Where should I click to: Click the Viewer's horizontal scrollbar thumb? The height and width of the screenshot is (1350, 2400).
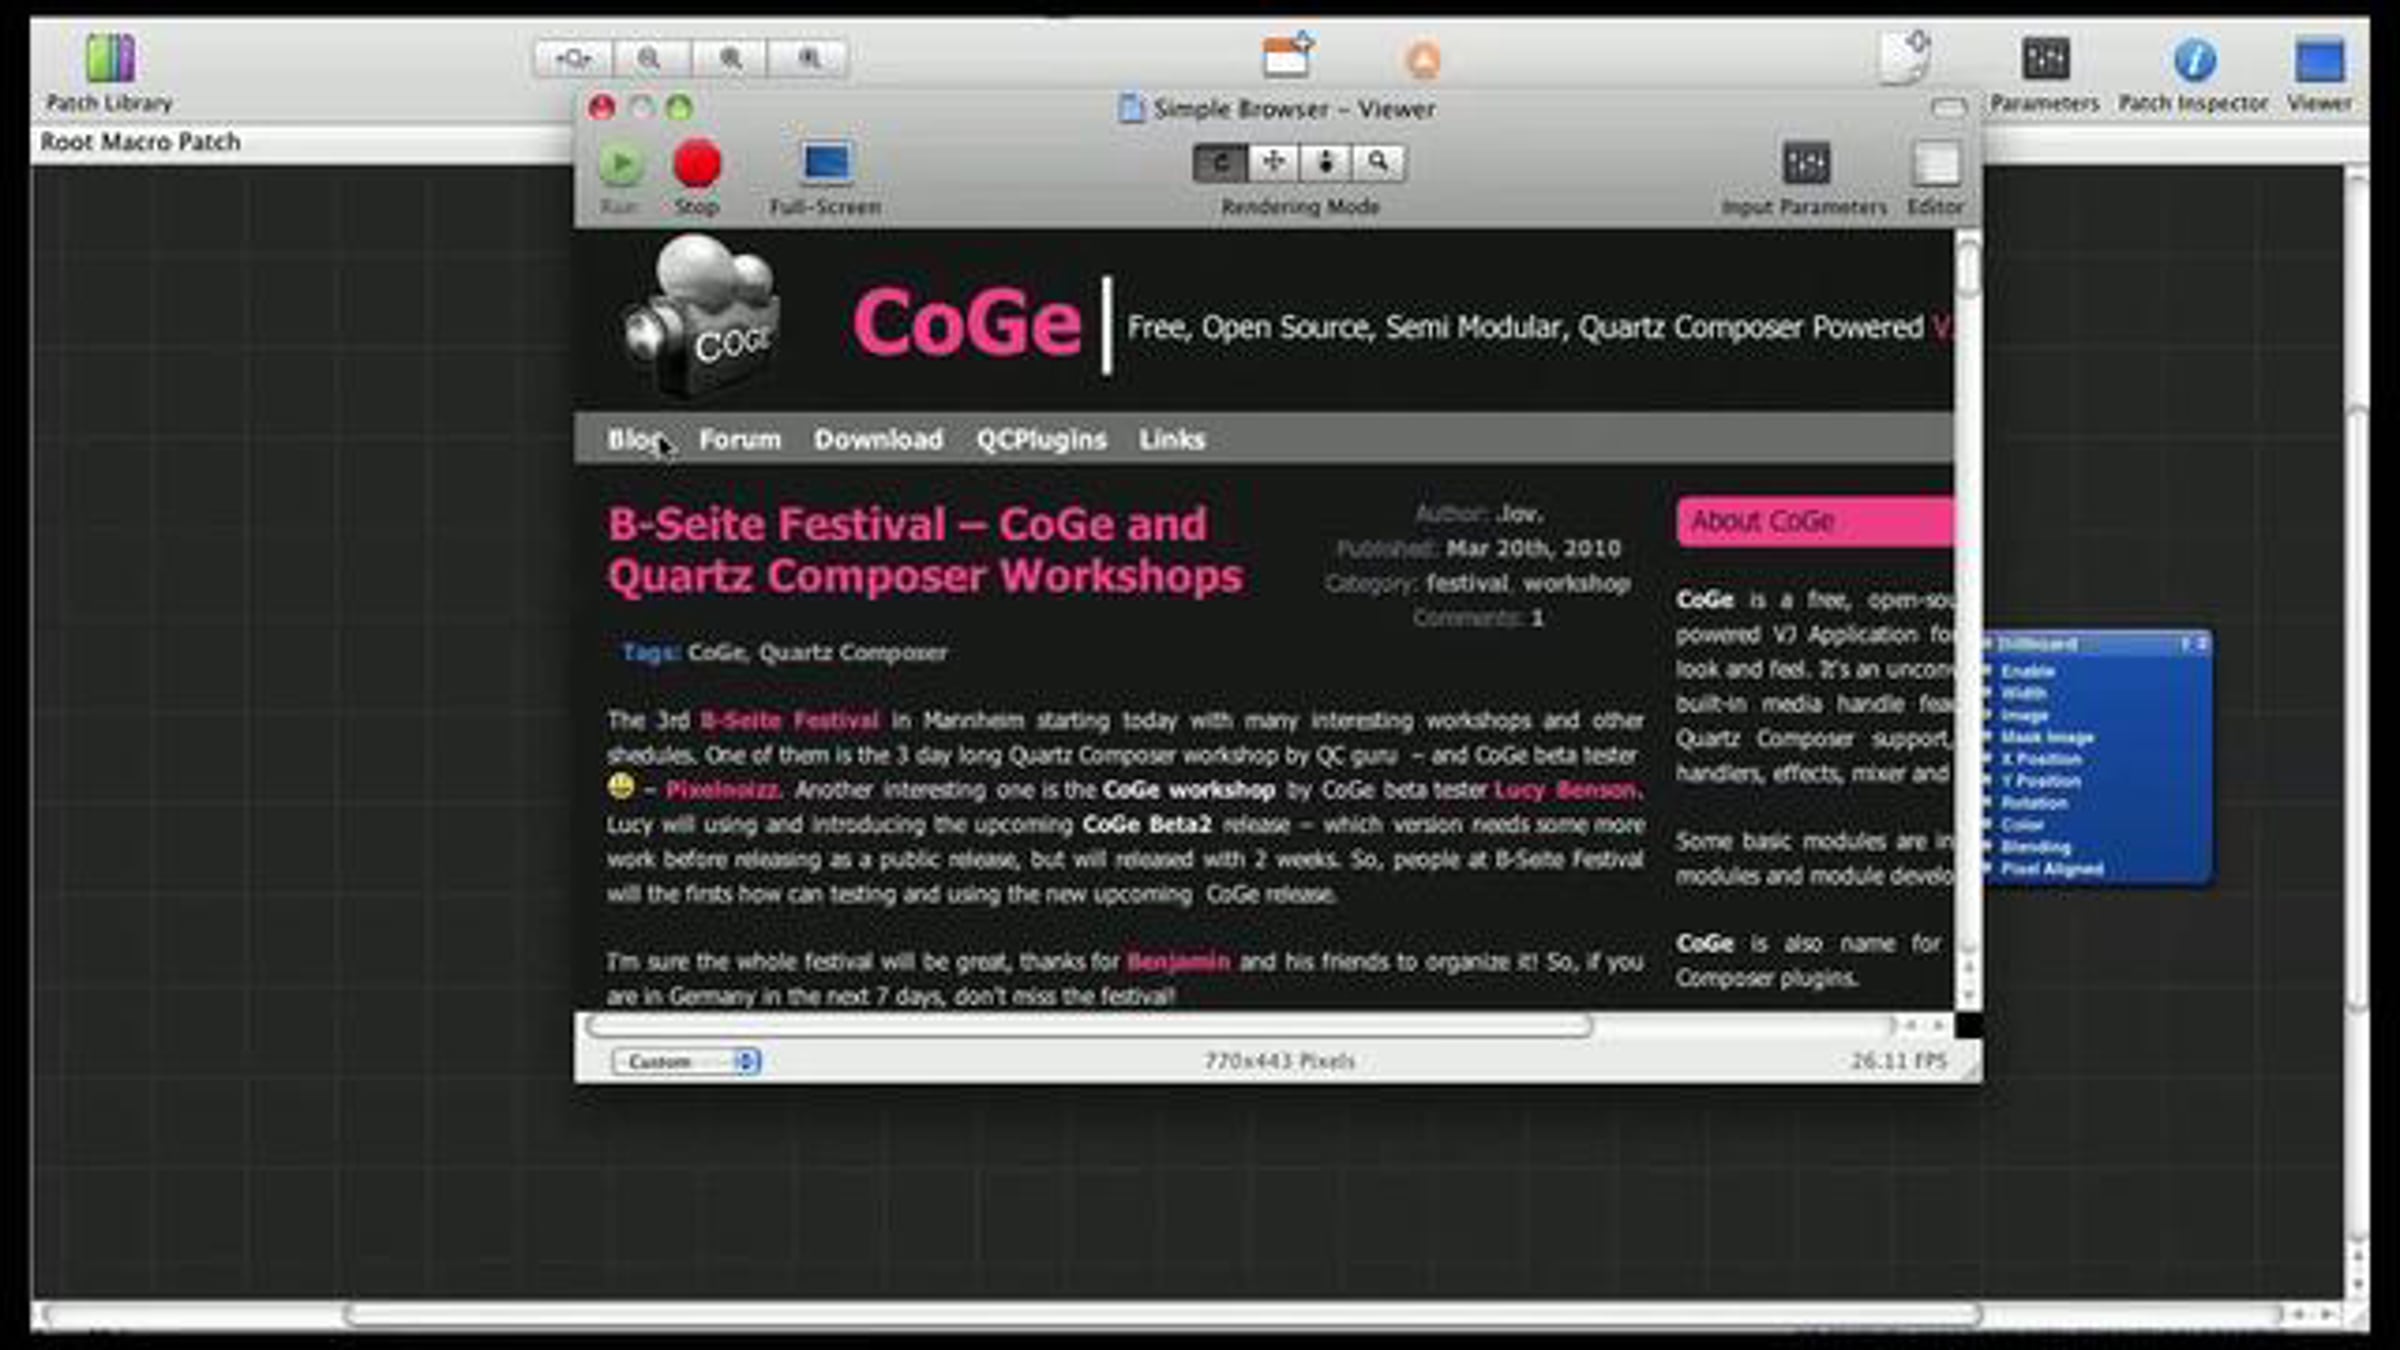point(1088,1025)
